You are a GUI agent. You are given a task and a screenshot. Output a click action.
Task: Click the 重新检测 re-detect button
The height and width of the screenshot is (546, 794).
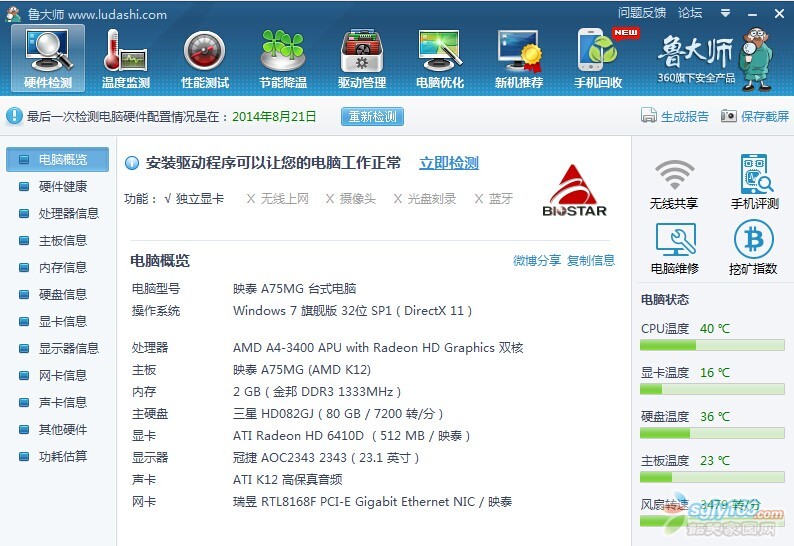(372, 116)
